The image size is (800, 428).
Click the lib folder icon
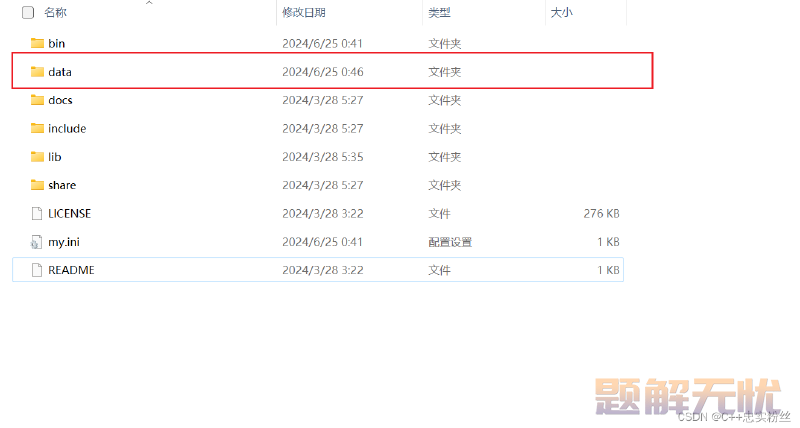click(x=37, y=157)
